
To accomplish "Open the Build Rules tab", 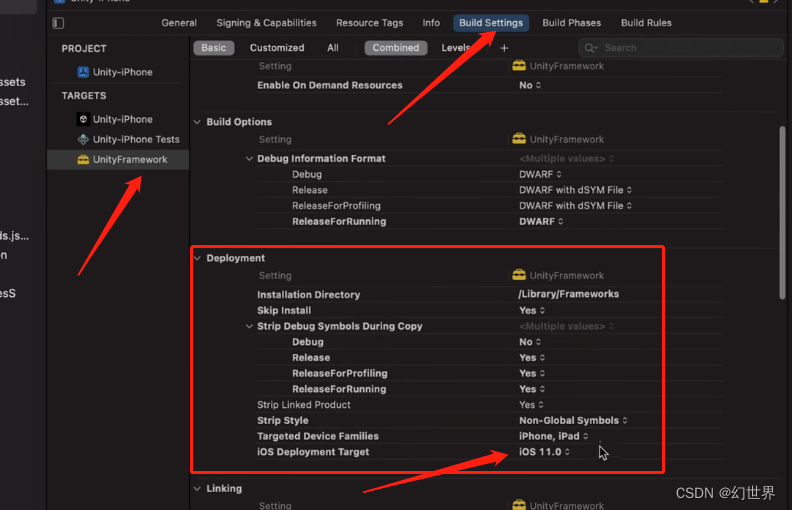I will 646,23.
